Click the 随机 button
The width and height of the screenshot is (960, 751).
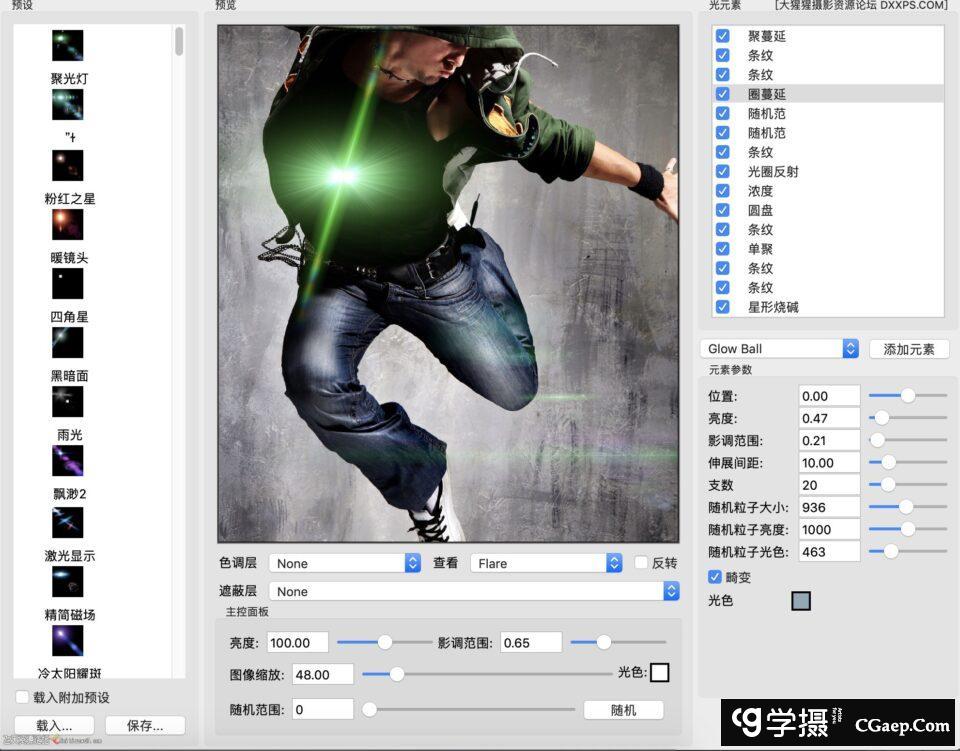click(623, 708)
